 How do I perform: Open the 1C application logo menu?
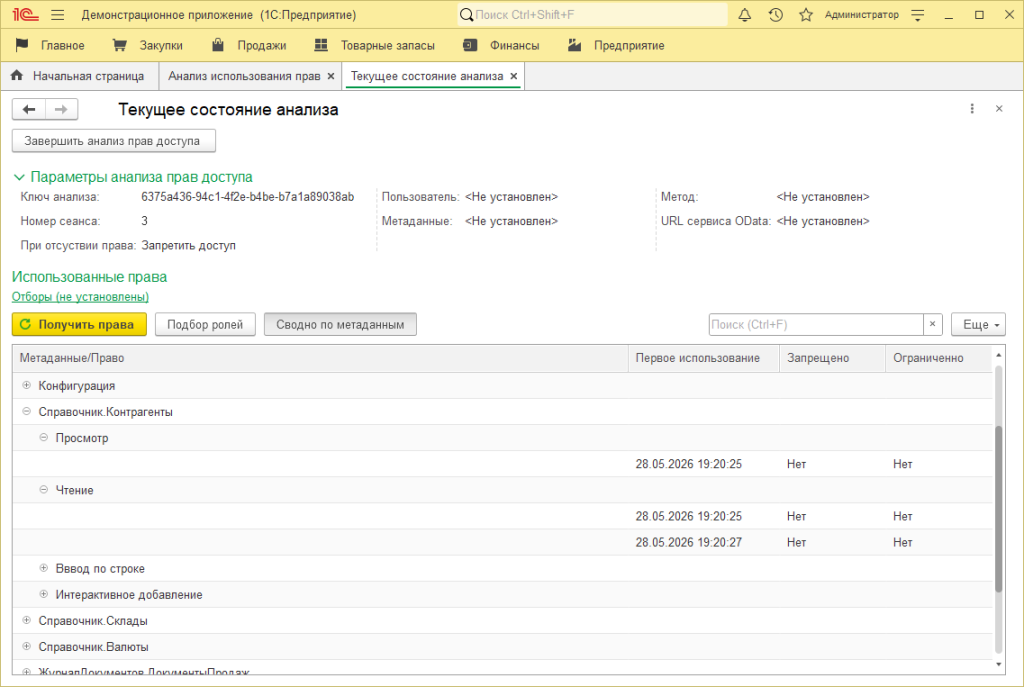(x=25, y=14)
